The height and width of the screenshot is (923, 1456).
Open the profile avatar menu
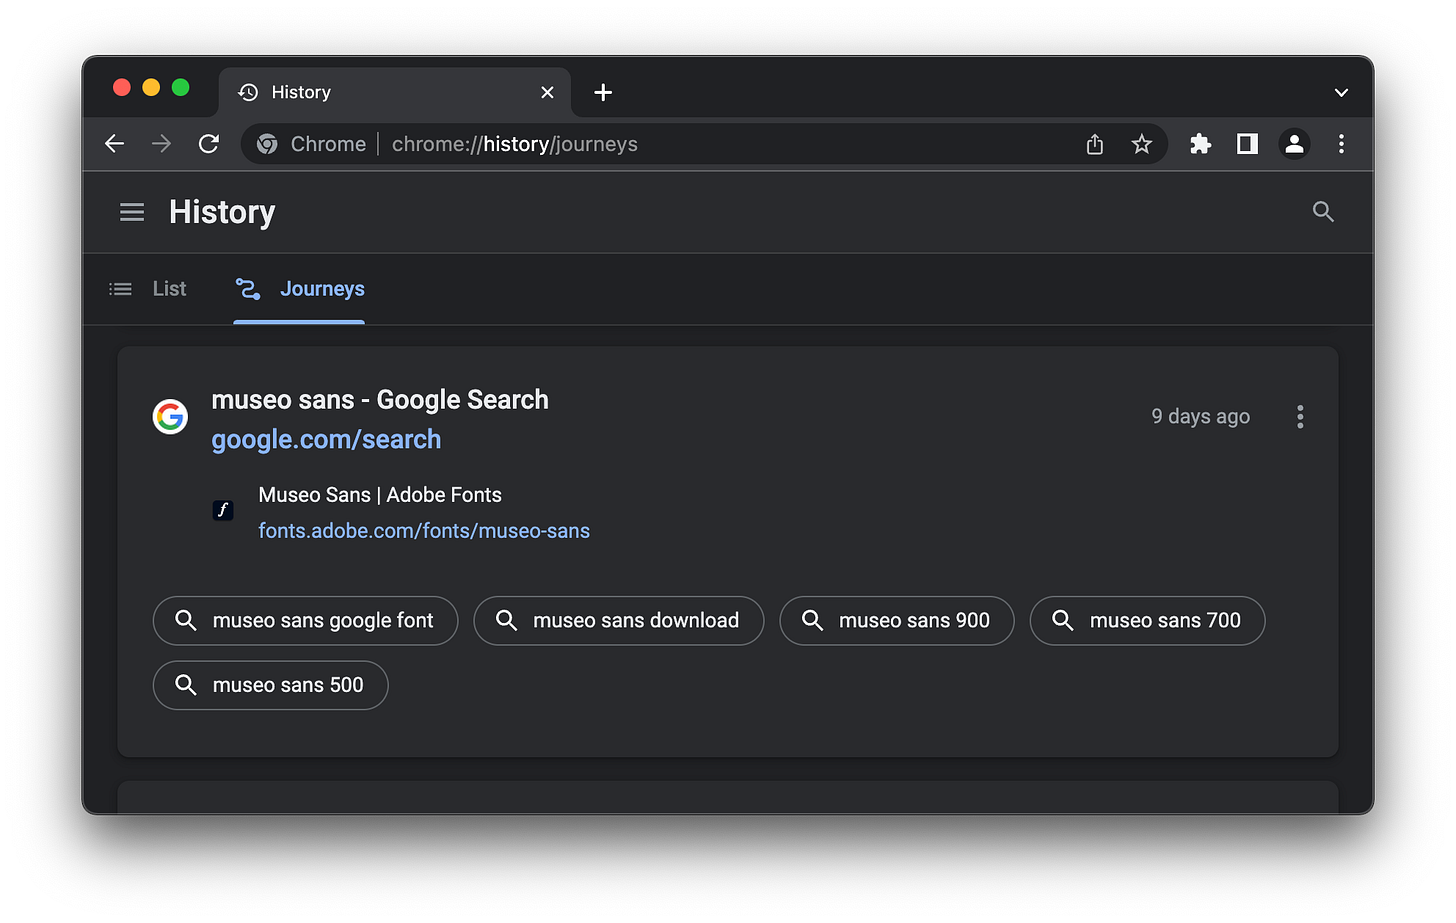pos(1294,144)
